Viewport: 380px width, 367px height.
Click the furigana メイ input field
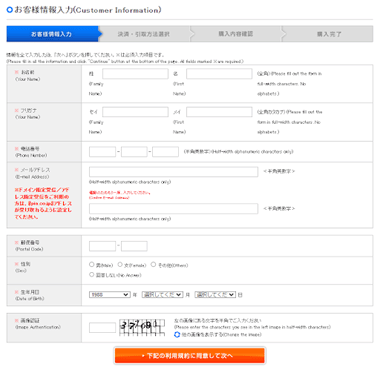click(x=219, y=112)
